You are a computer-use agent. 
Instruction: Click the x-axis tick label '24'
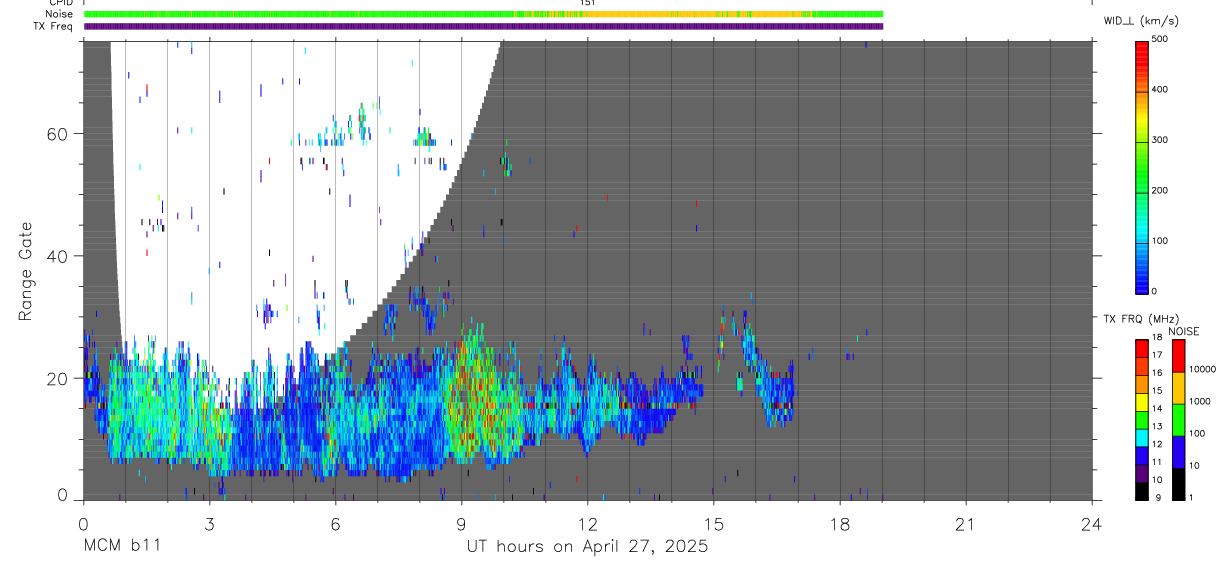click(1092, 524)
